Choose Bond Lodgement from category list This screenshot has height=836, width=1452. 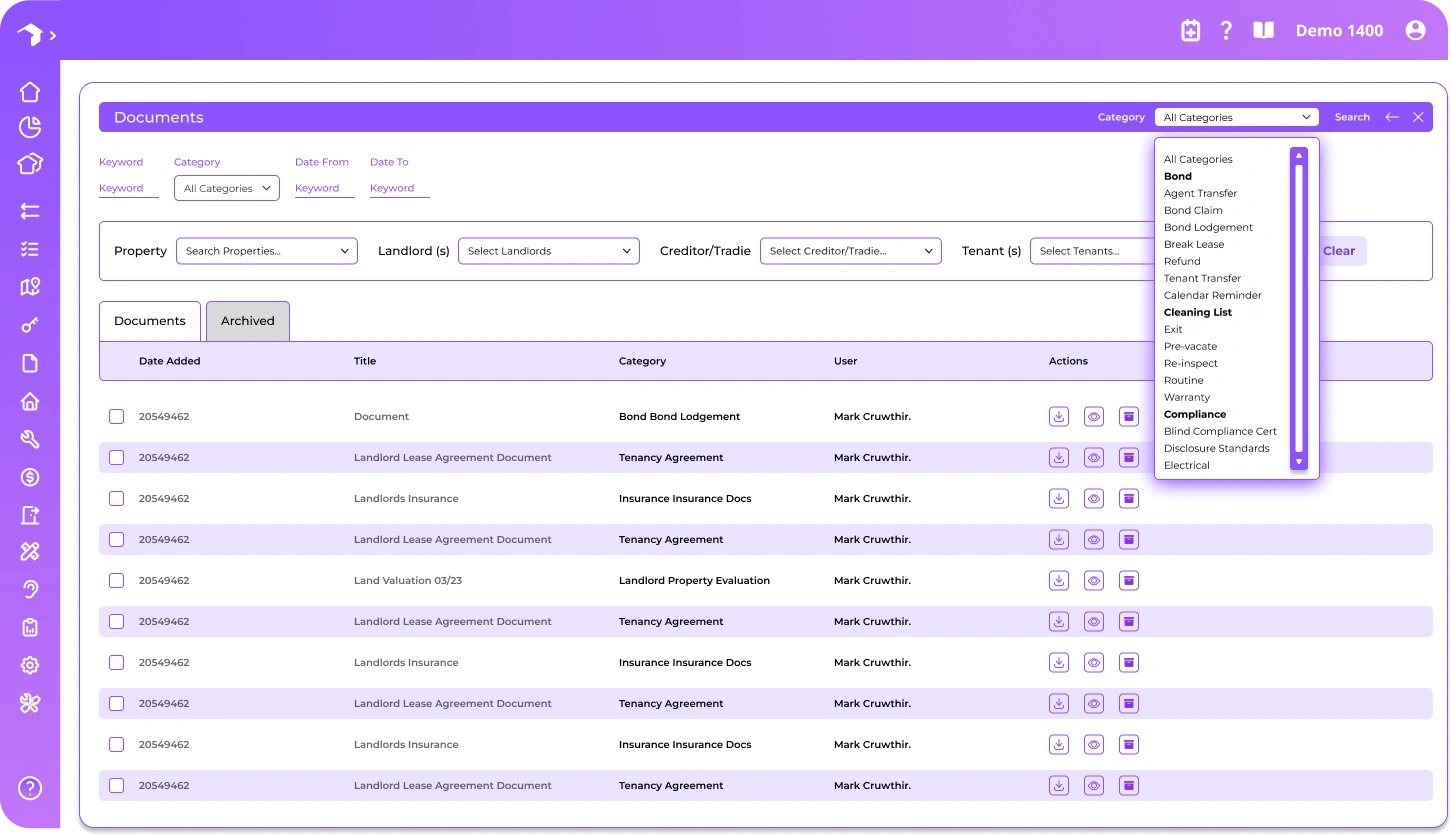[1208, 227]
